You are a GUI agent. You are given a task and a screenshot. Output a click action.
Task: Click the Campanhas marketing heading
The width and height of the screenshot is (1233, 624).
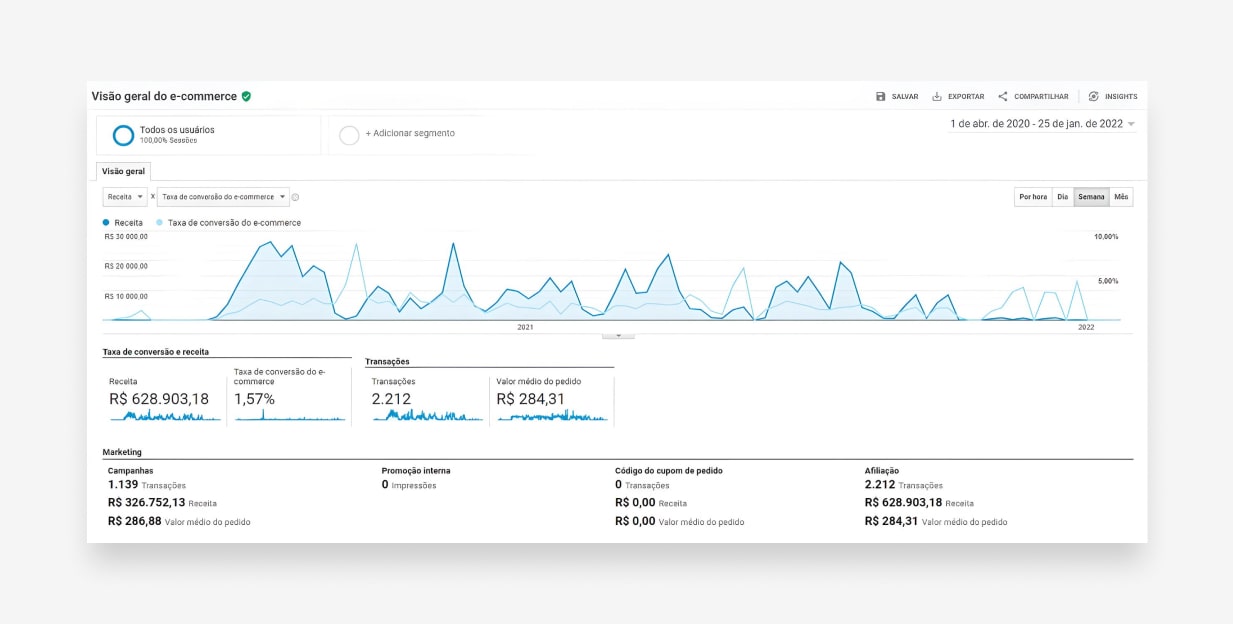tap(131, 470)
